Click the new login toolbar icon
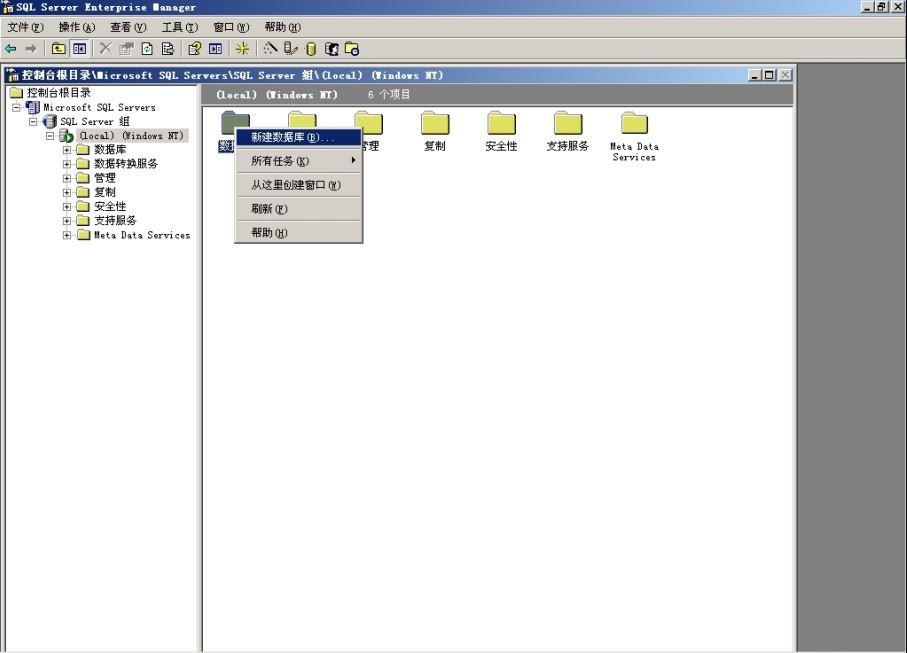The width and height of the screenshot is (907, 653). click(331, 49)
